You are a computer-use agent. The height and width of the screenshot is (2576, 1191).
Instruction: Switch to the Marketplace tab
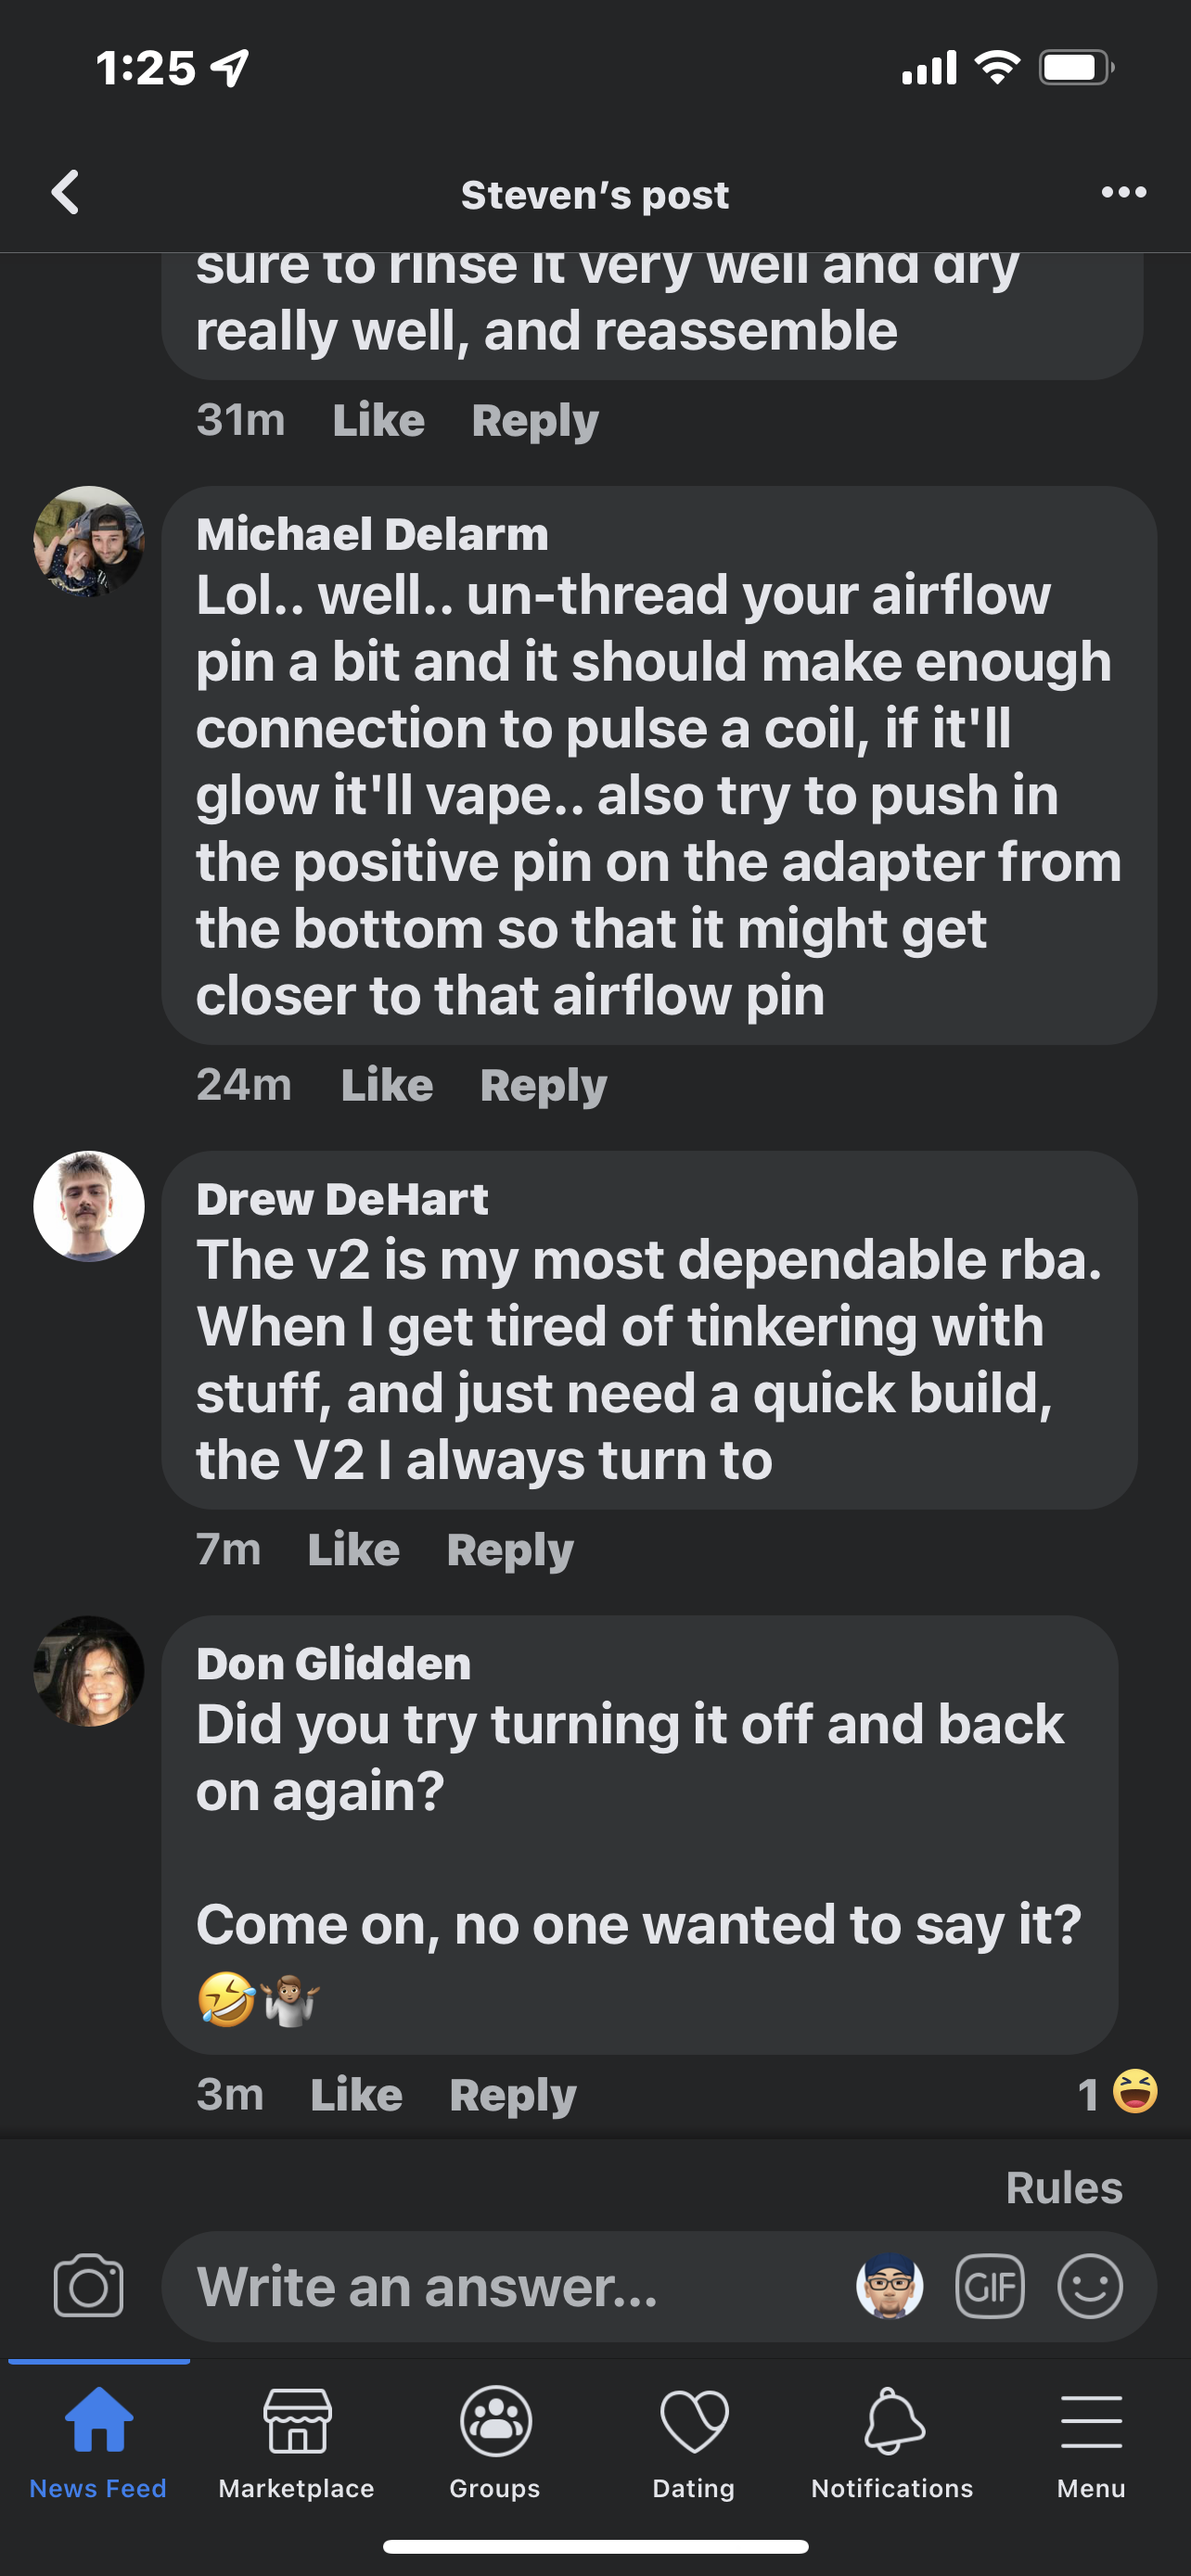click(x=297, y=2442)
